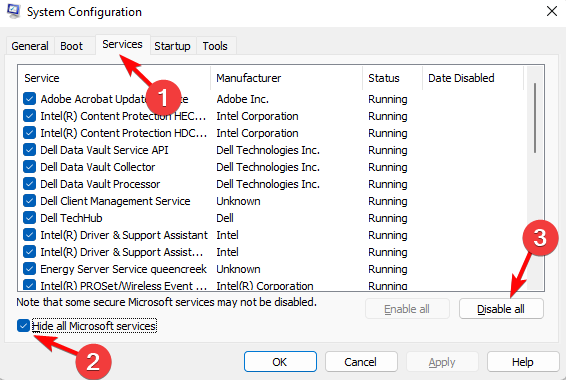The image size is (566, 380).
Task: Open the Boot tab
Action: point(71,46)
